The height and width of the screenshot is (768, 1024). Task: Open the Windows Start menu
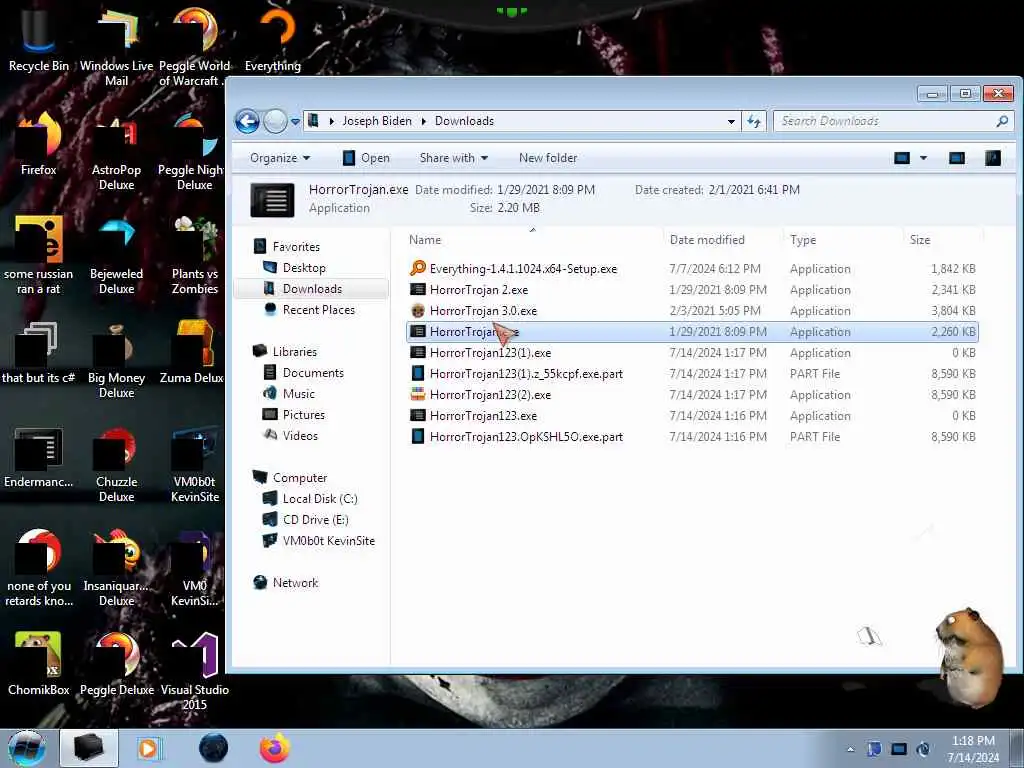(x=27, y=748)
